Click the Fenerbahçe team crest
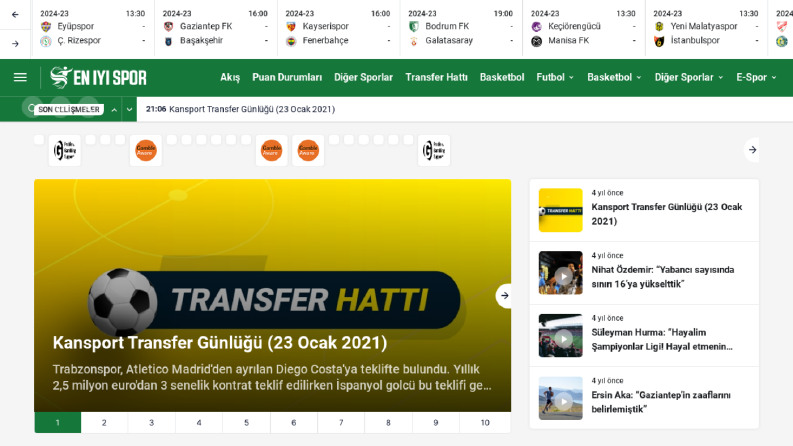 [x=291, y=40]
